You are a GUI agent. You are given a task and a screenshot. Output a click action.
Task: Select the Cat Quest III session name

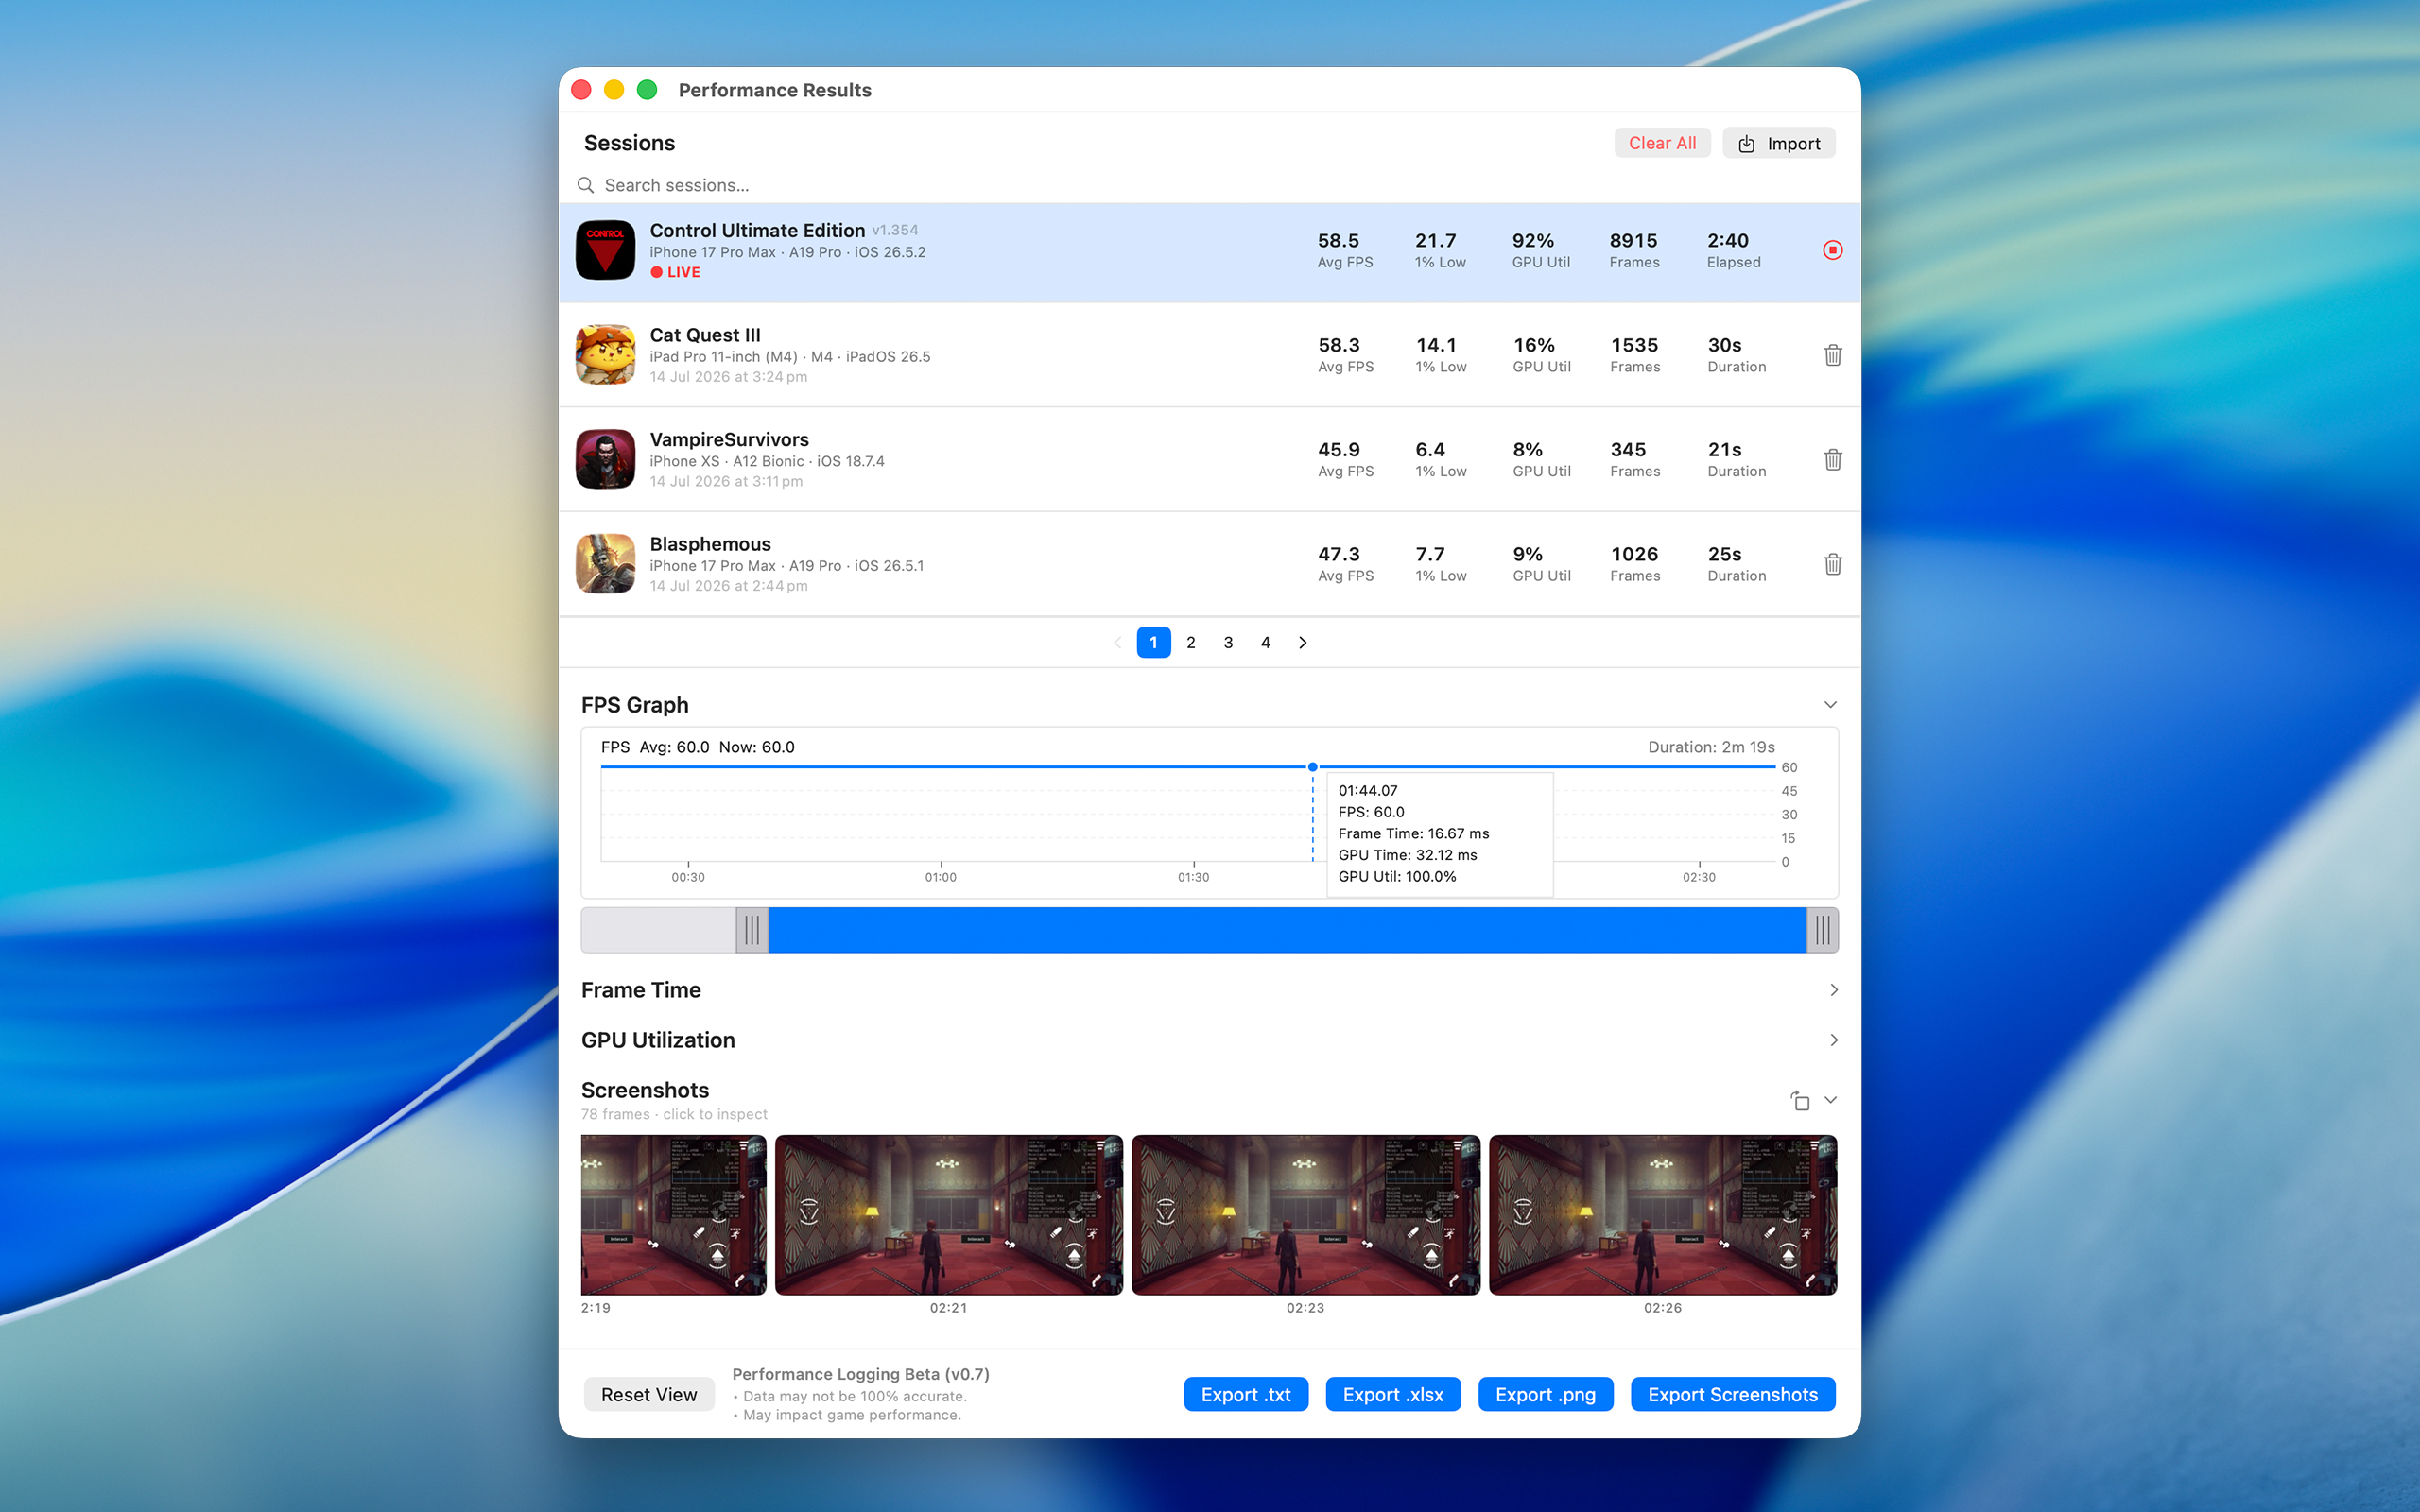tap(705, 335)
